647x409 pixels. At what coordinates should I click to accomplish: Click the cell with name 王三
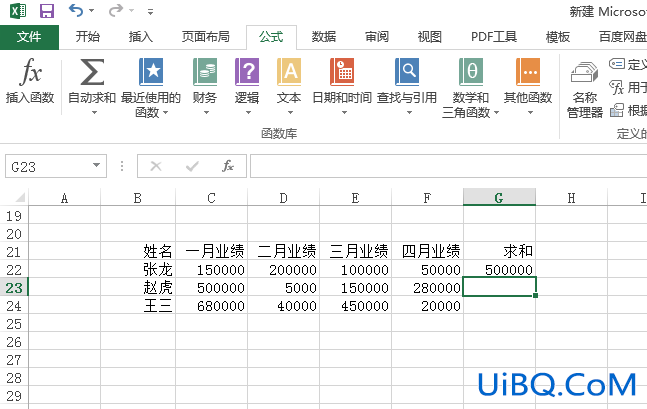(x=138, y=305)
